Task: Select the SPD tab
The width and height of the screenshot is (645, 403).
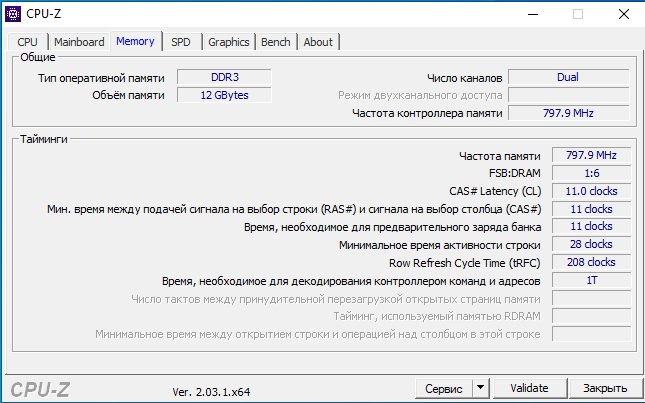Action: (180, 42)
